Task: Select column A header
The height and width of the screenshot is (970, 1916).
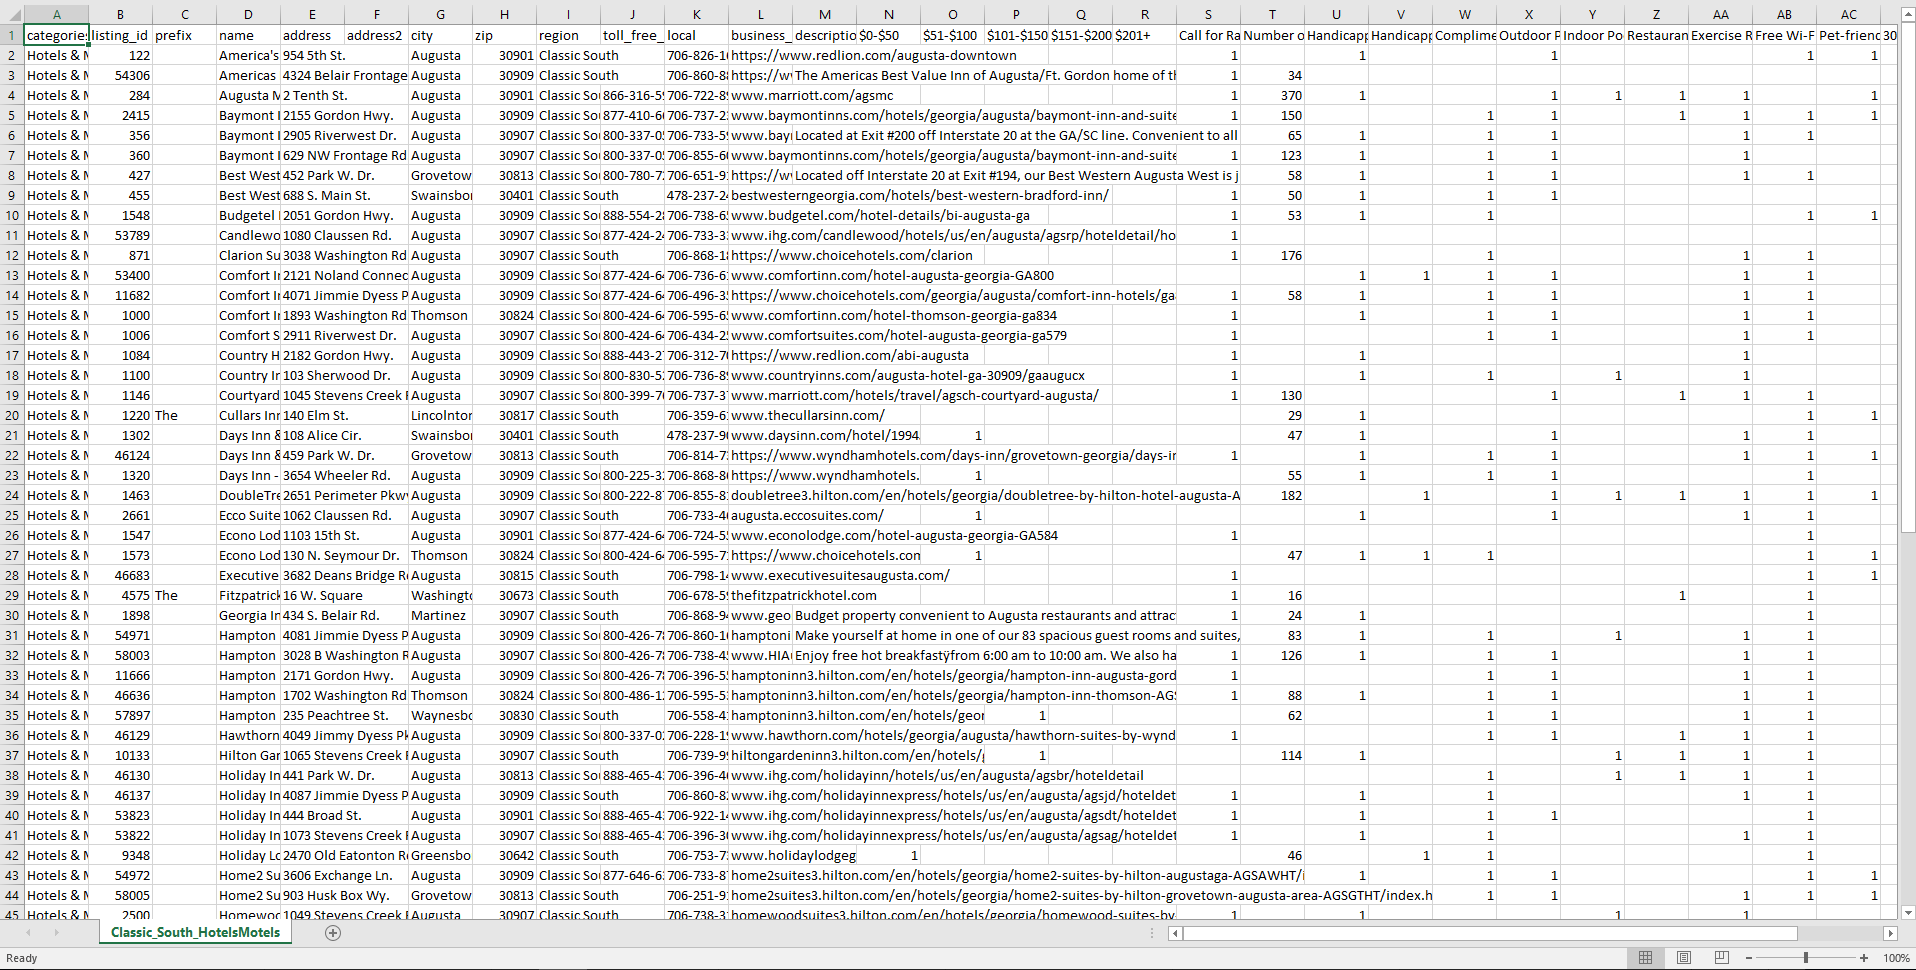Action: [x=57, y=15]
